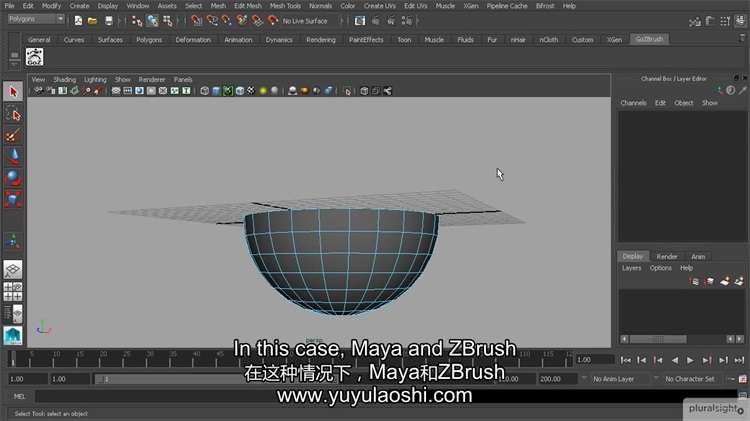Toggle textured display checker icon
Viewport: 750px width, 421px height.
tap(251, 91)
